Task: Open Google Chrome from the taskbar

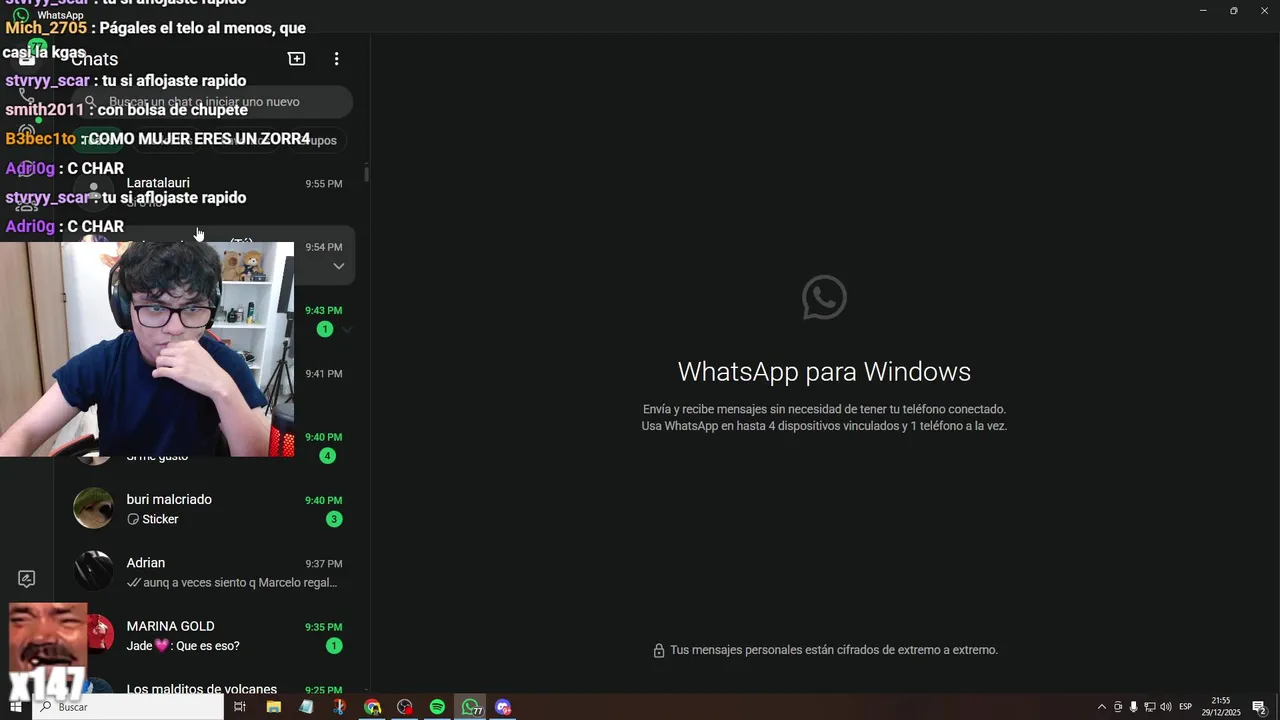Action: point(372,707)
